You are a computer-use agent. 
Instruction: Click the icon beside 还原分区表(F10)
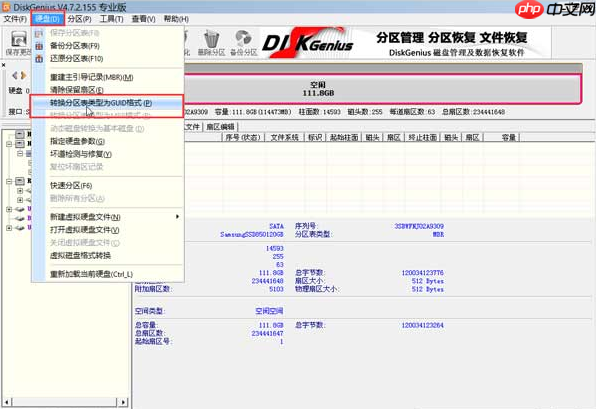(x=39, y=59)
